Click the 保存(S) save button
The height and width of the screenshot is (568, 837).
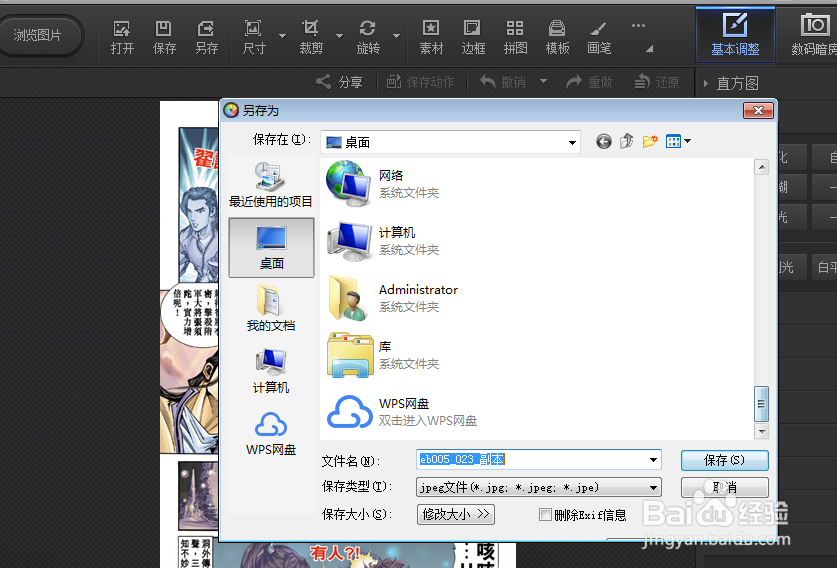tap(724, 460)
